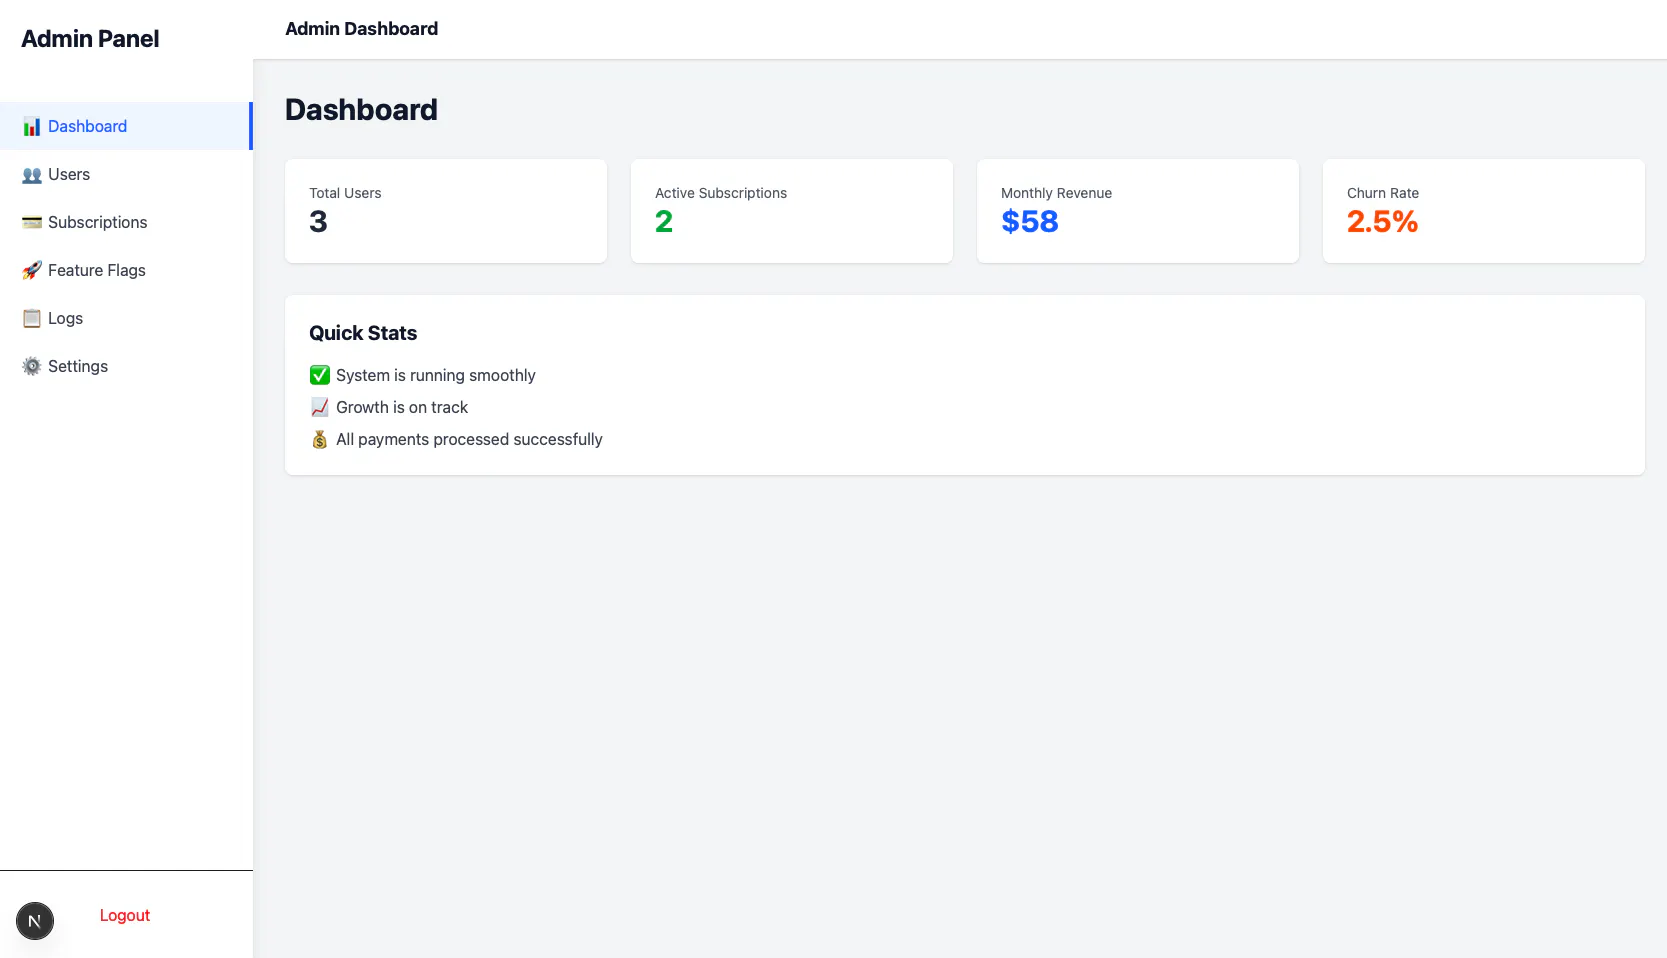Click the Users people icon in sidebar

(x=32, y=174)
